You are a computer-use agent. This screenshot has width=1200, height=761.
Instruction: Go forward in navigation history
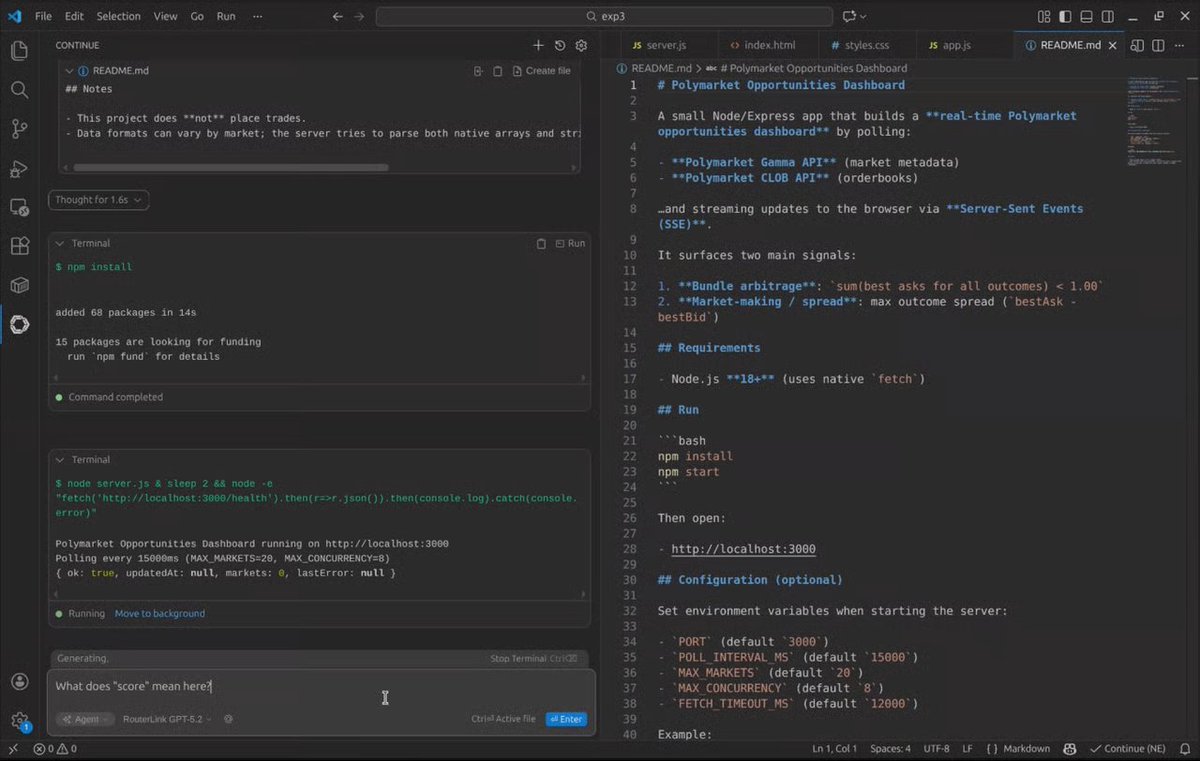click(361, 16)
